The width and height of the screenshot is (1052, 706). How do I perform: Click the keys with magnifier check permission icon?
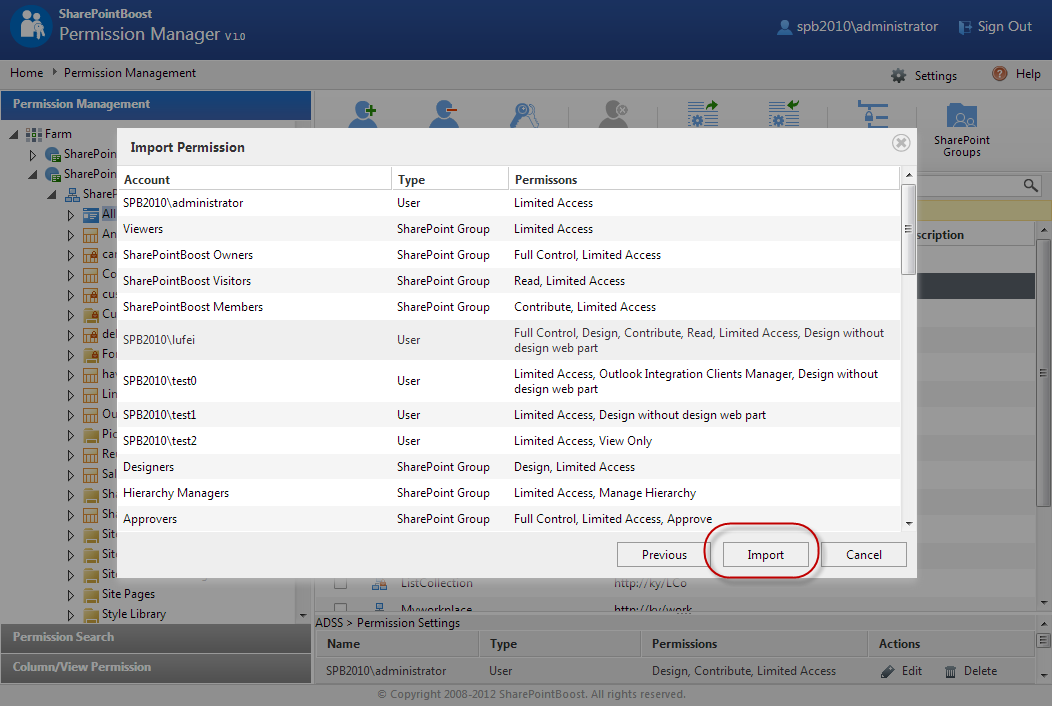pos(524,114)
